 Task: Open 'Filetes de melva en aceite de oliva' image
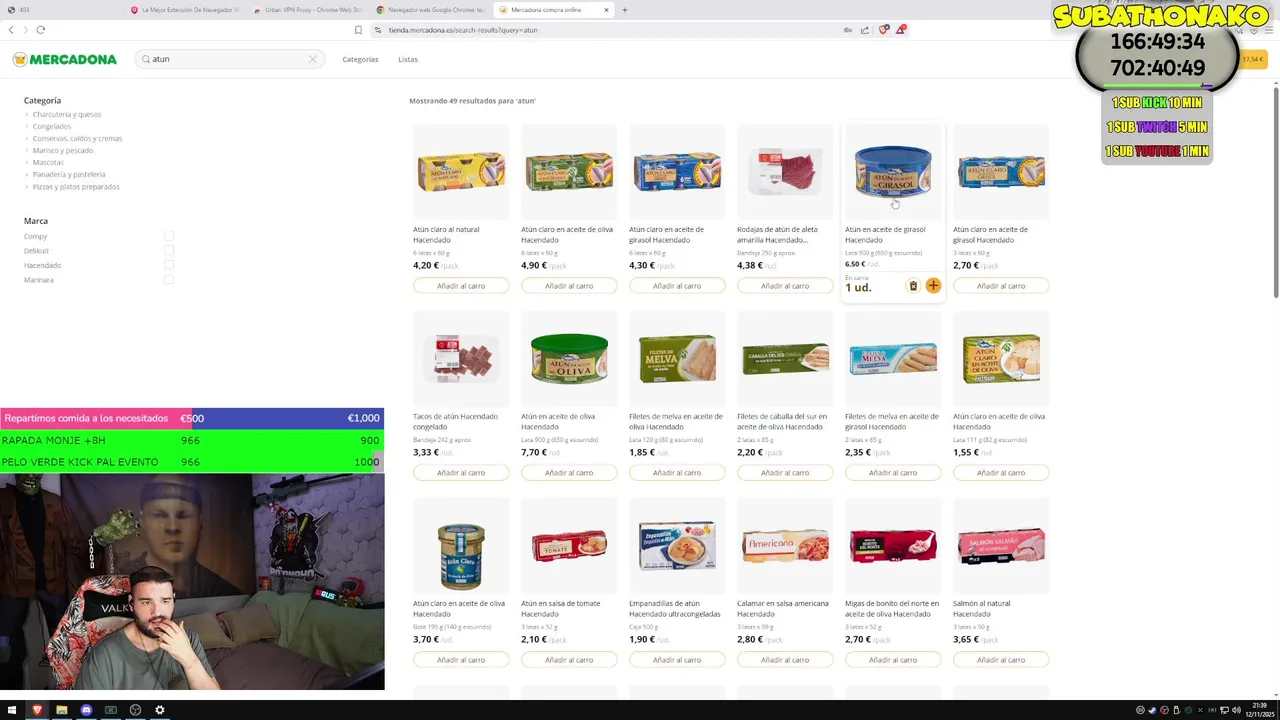click(677, 359)
